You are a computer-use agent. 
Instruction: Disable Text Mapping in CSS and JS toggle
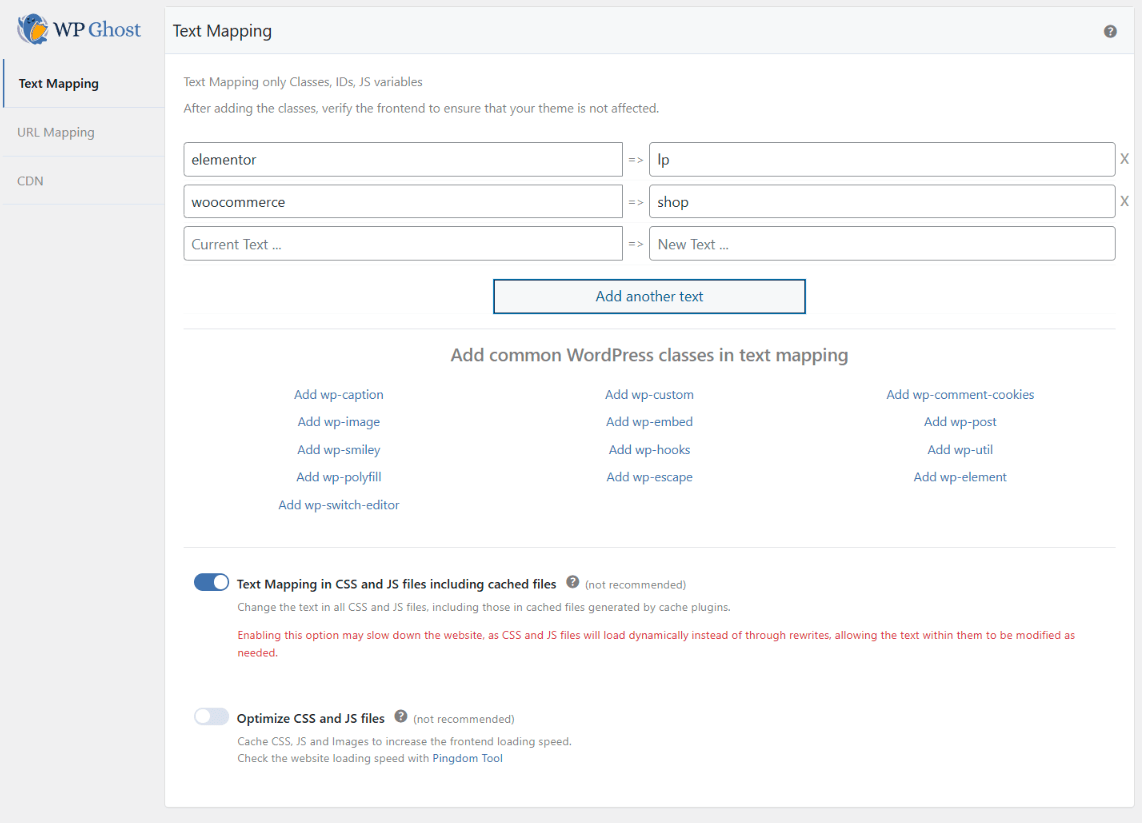point(211,583)
